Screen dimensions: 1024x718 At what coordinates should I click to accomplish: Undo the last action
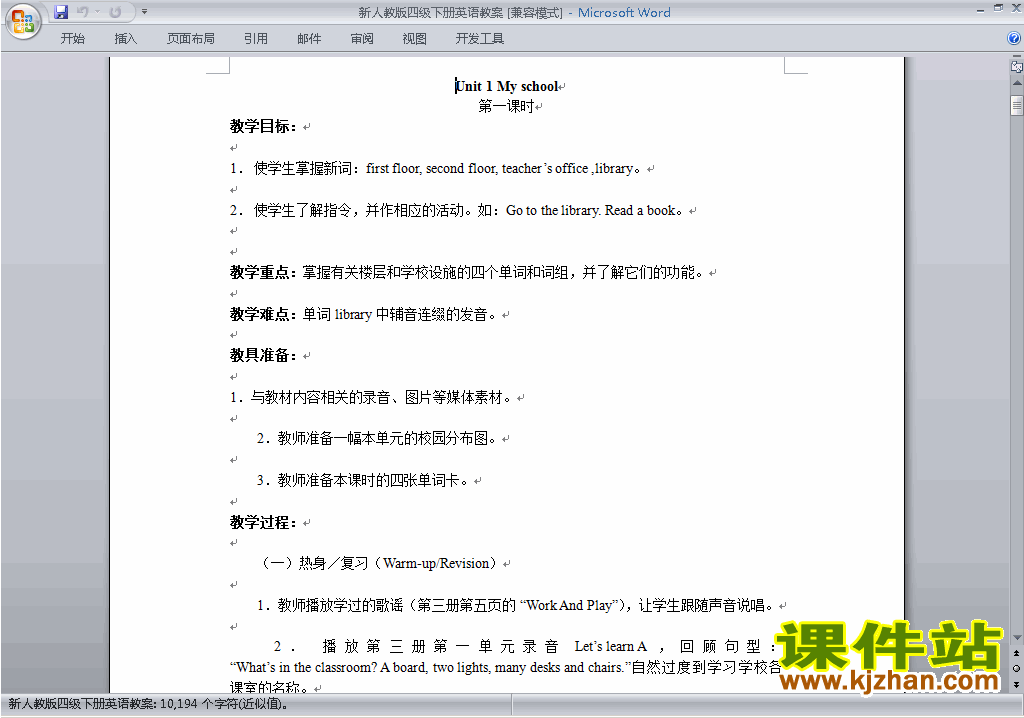point(82,12)
